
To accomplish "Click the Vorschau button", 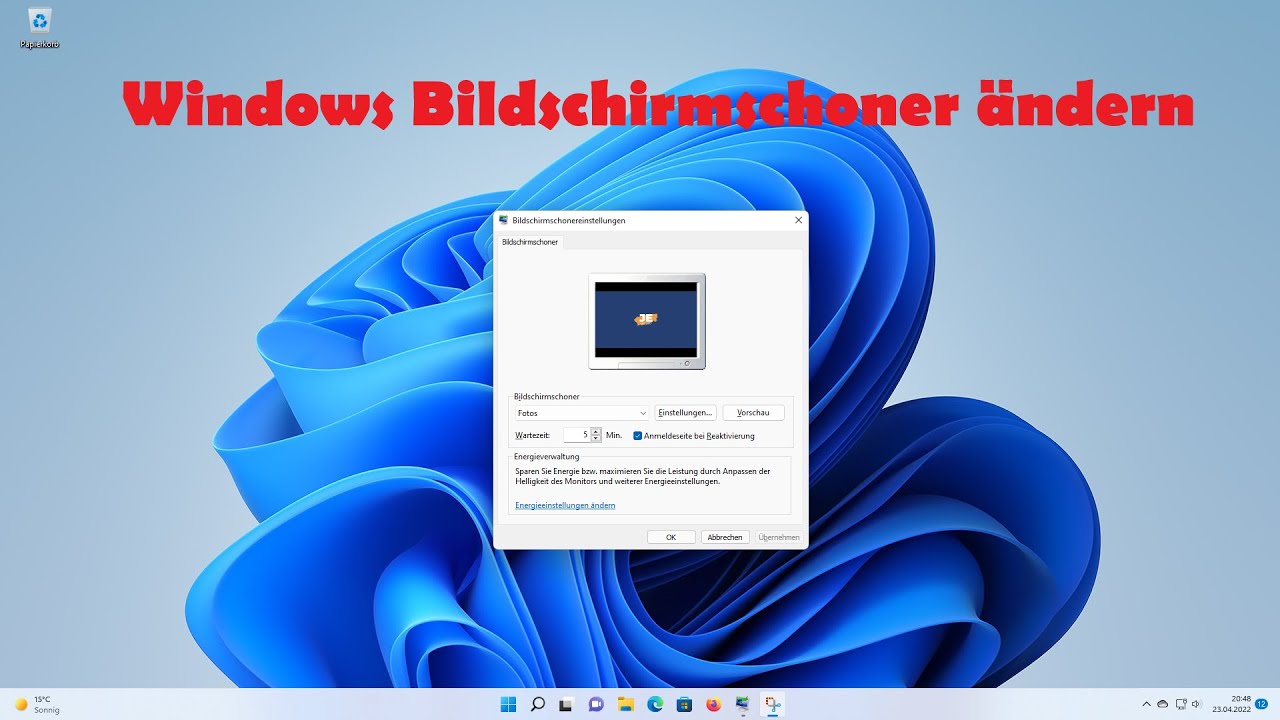I will coord(753,413).
